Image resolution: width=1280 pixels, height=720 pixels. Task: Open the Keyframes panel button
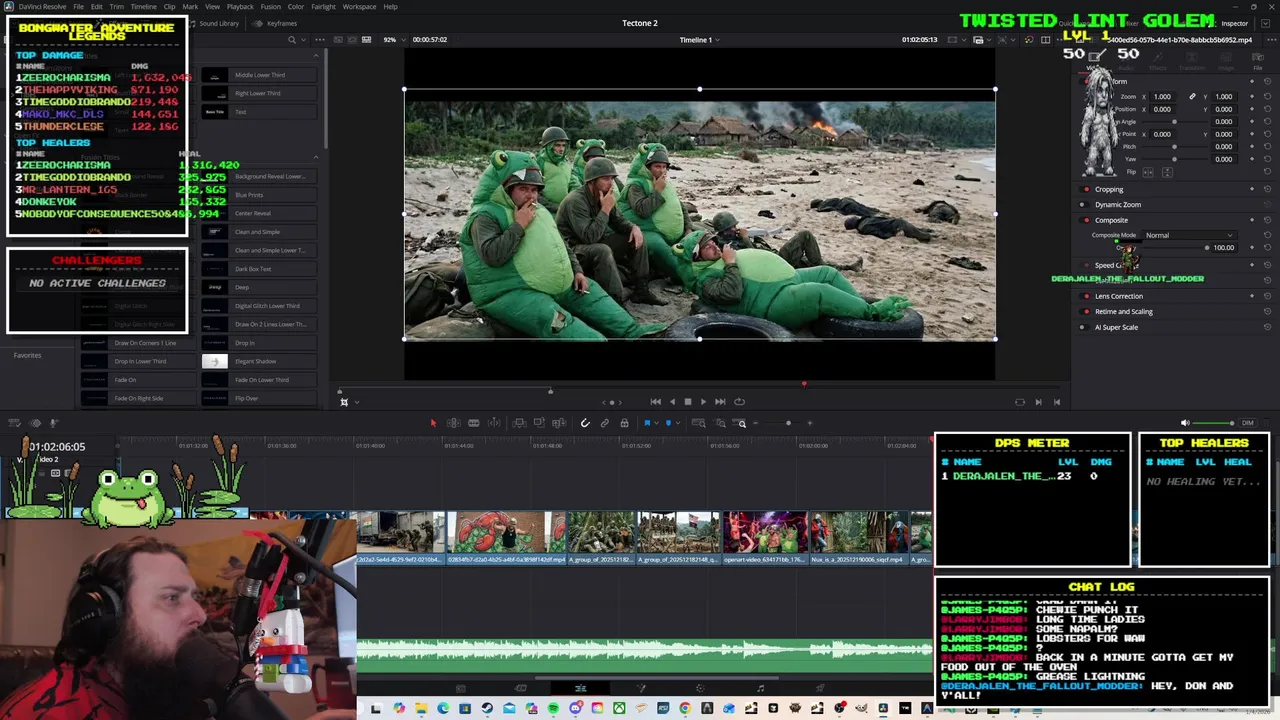(x=276, y=23)
